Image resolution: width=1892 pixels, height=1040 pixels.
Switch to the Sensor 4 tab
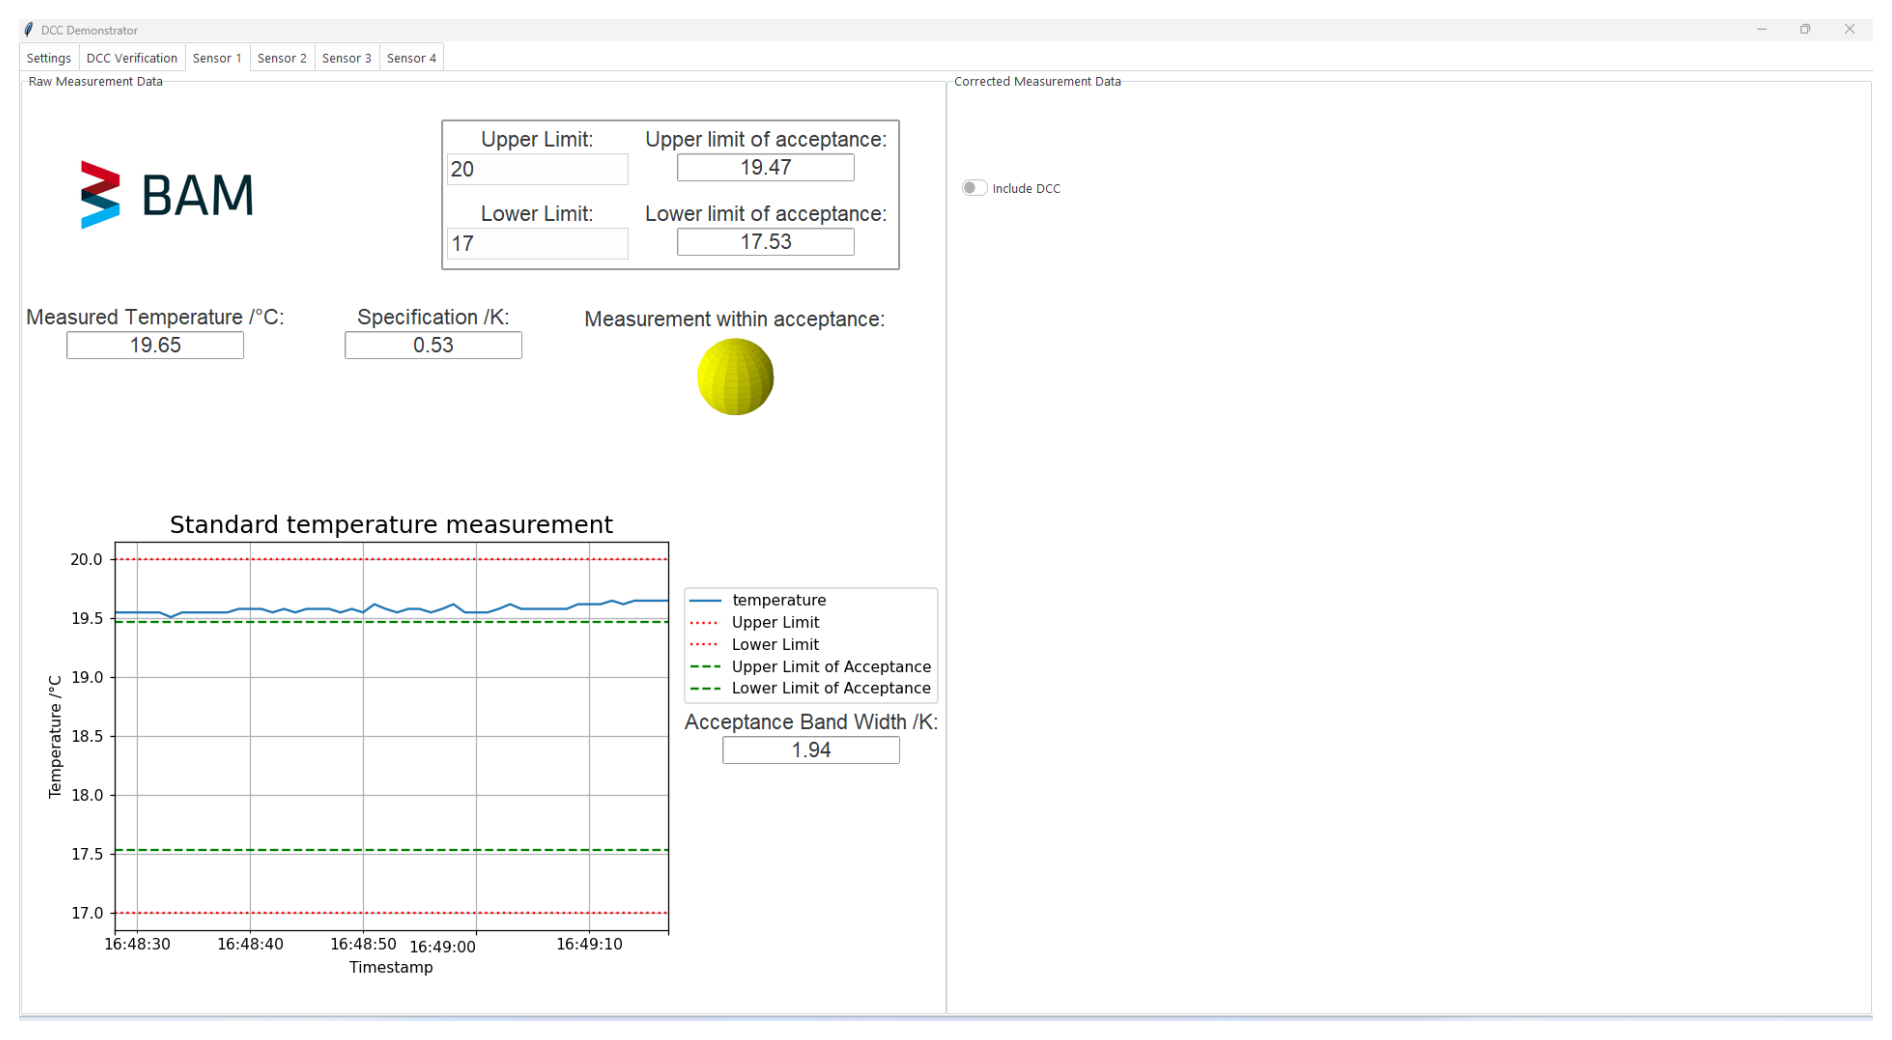click(x=411, y=58)
